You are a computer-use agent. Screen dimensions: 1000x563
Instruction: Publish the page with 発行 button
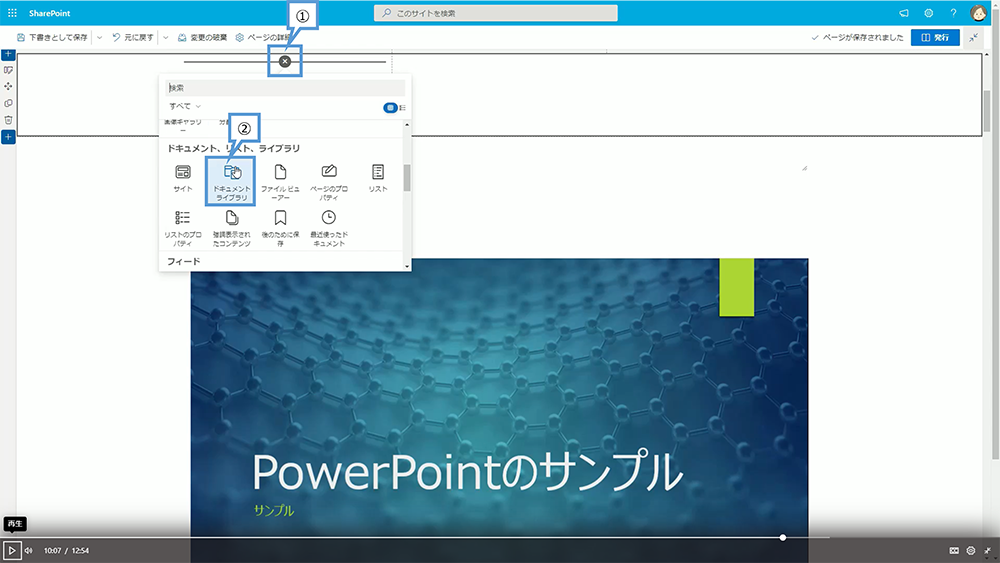point(935,38)
